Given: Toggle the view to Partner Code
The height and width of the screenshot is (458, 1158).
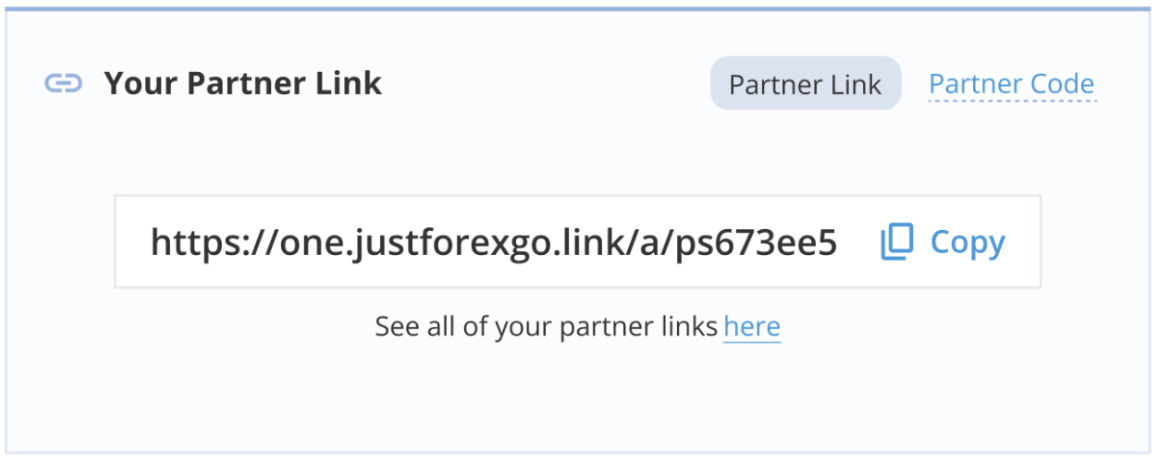Looking at the screenshot, I should click(1012, 83).
